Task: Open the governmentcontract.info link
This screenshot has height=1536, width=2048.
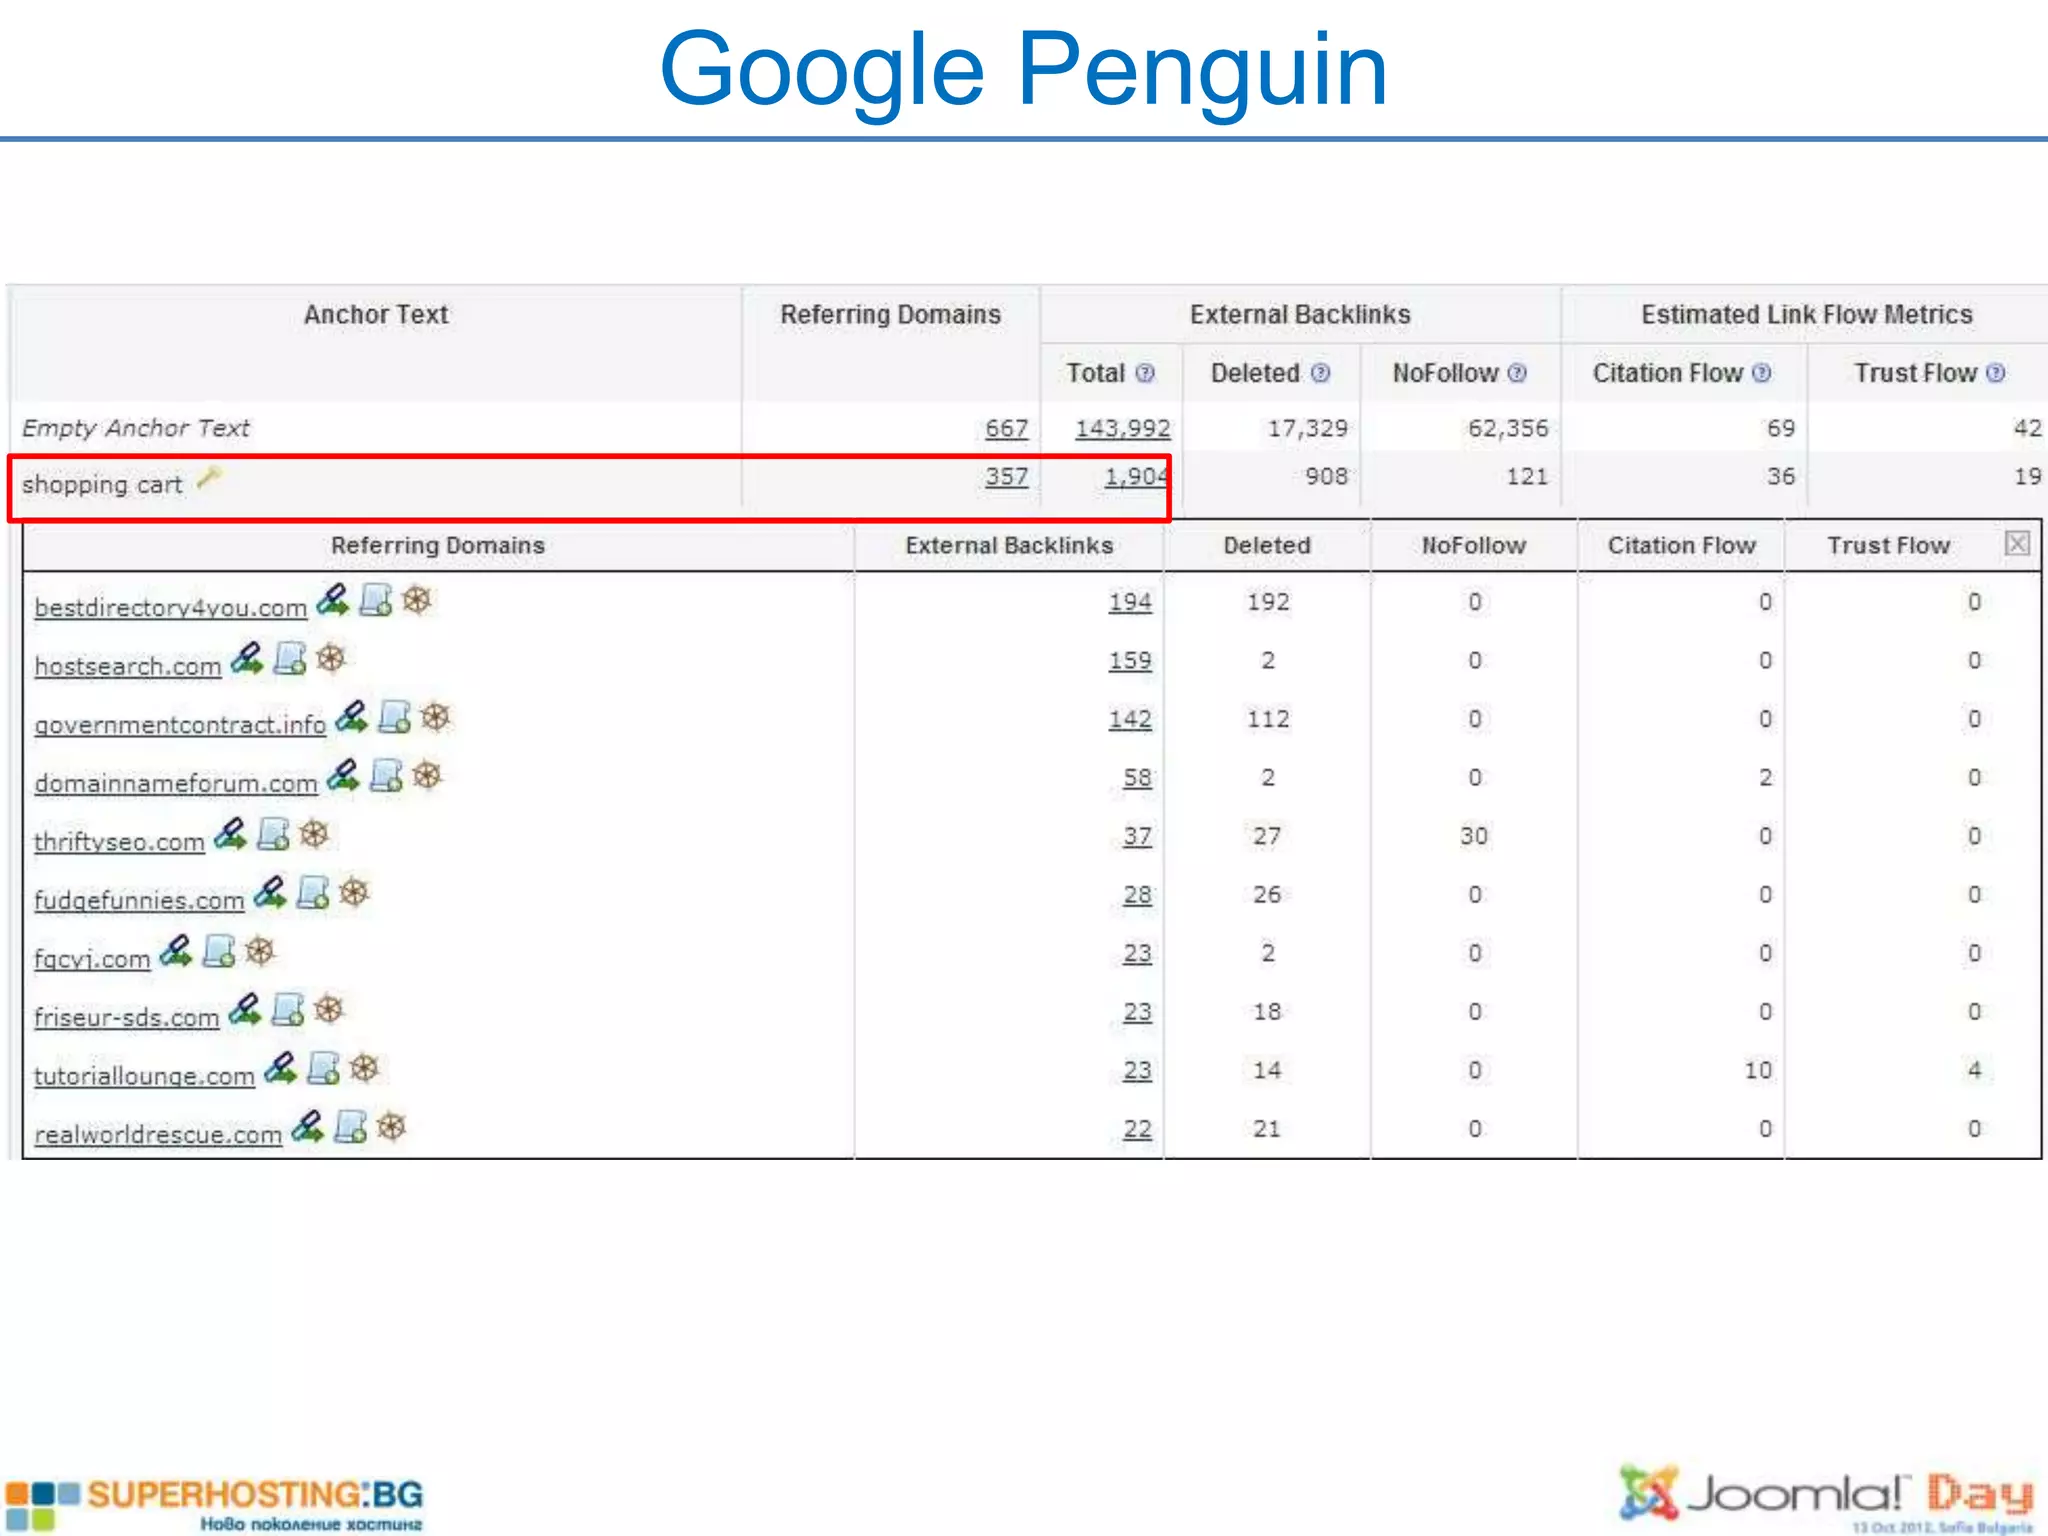Action: [180, 725]
